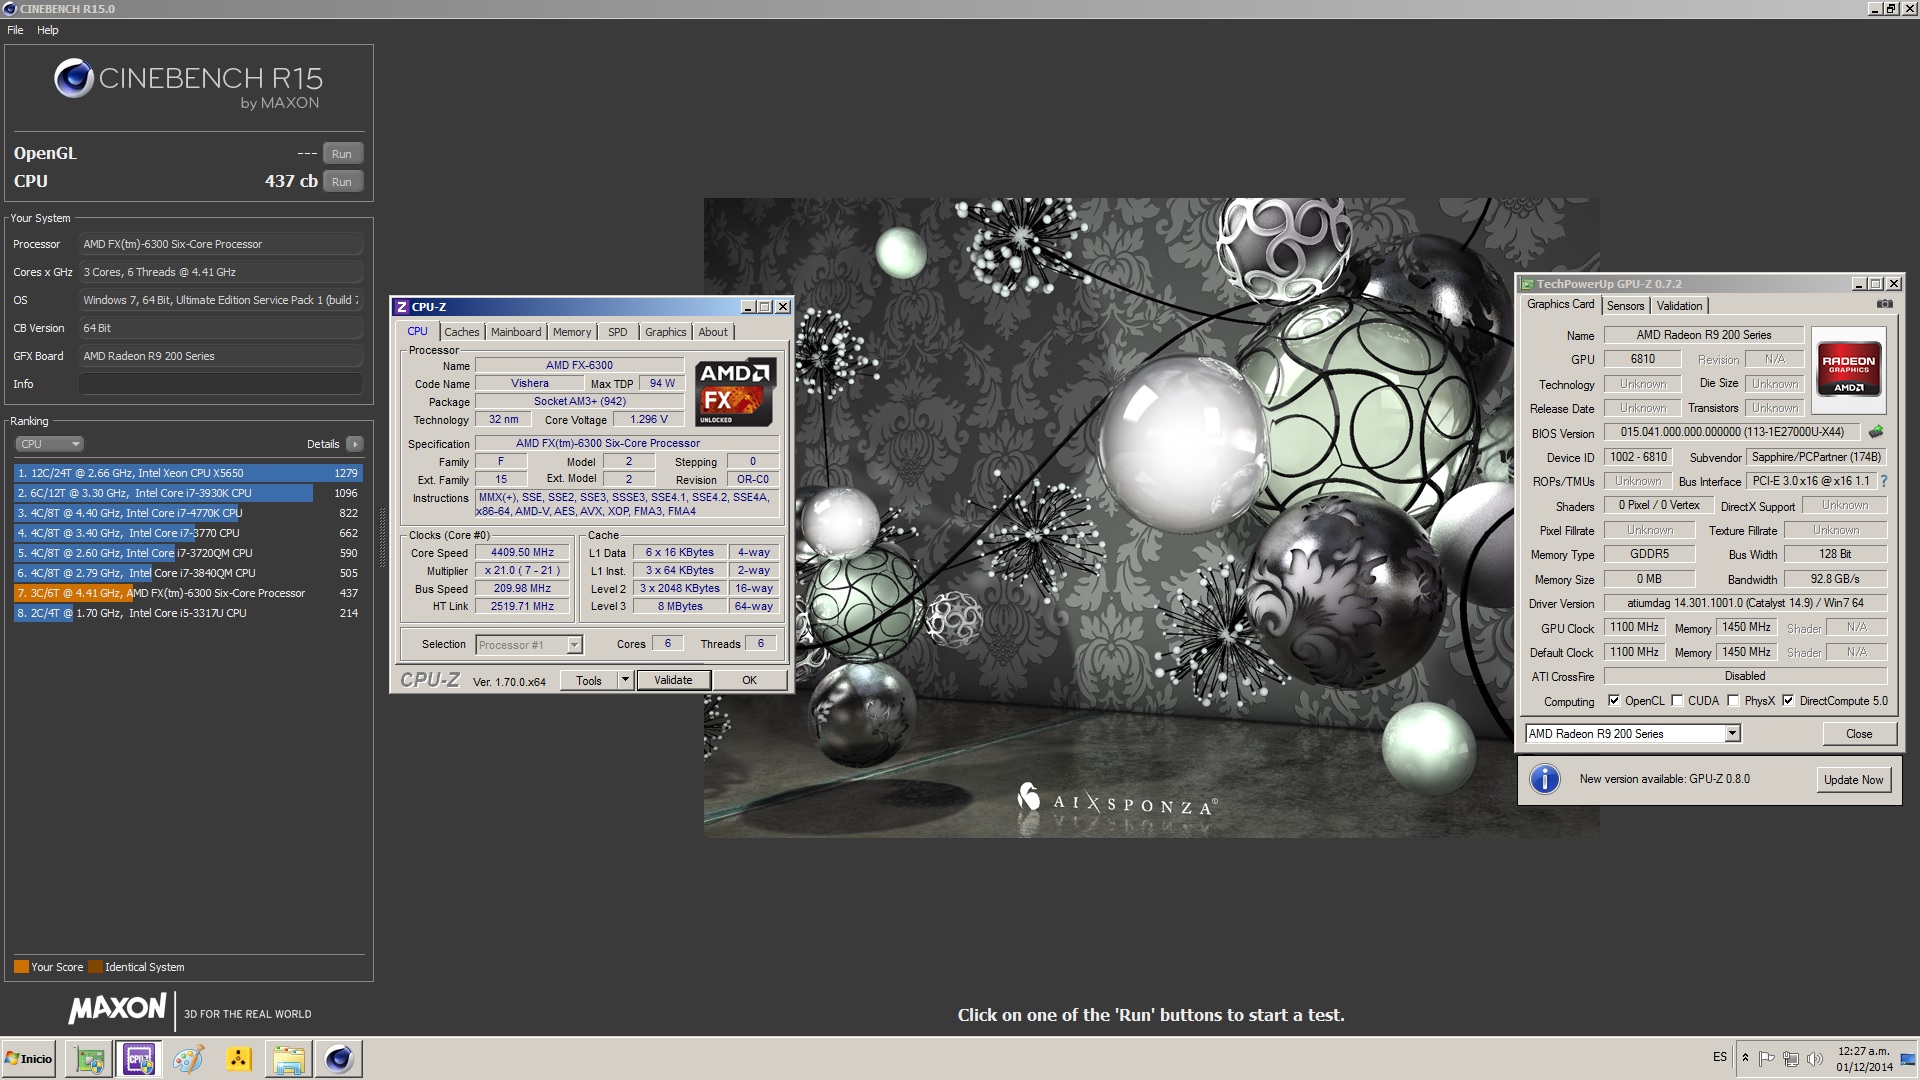Click Update Now in GPU-Z
1920x1080 pixels.
tap(1853, 780)
